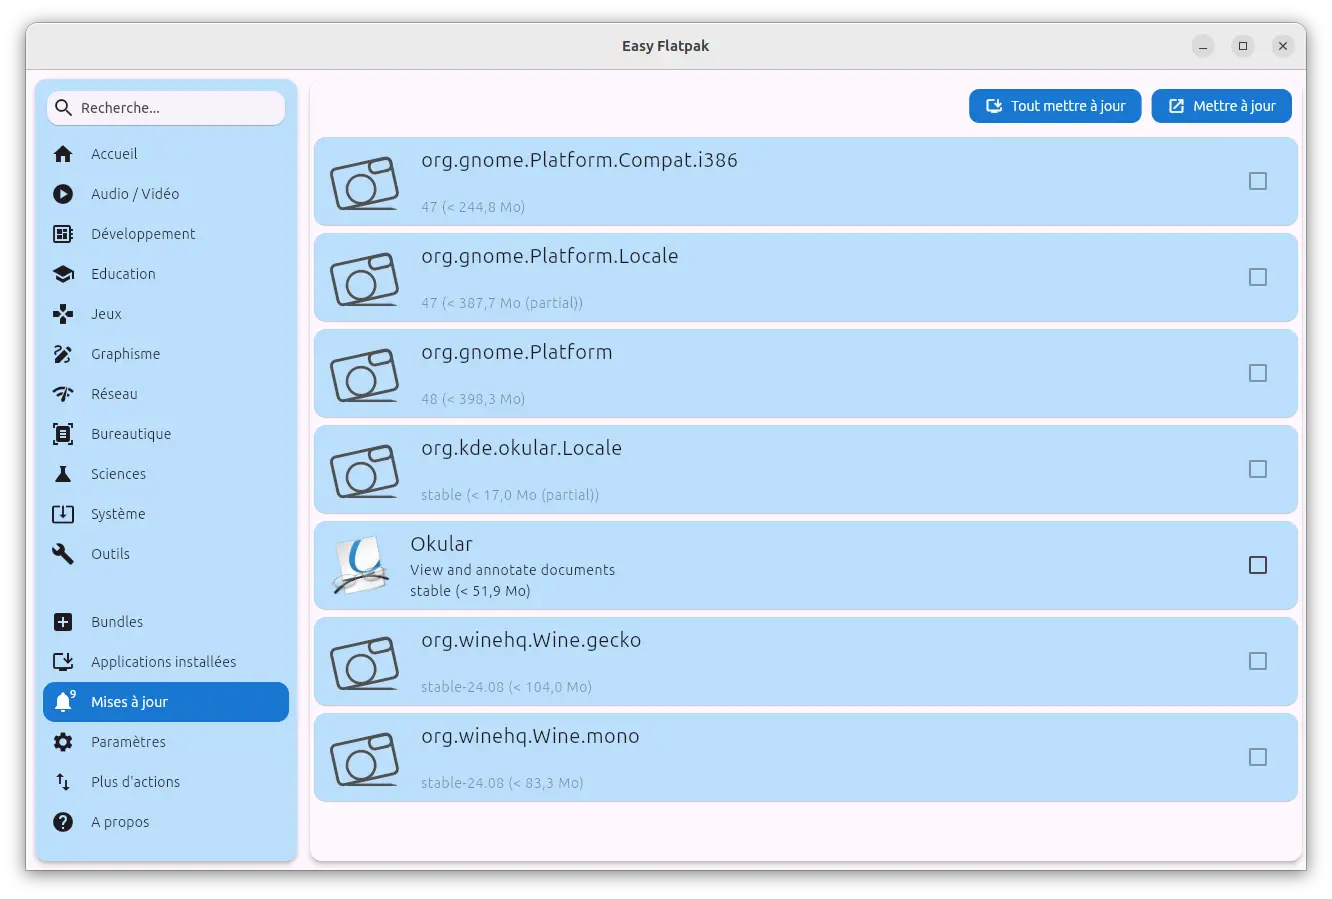Close the Easy Flatpak window
Image resolution: width=1332 pixels, height=899 pixels.
[x=1283, y=46]
